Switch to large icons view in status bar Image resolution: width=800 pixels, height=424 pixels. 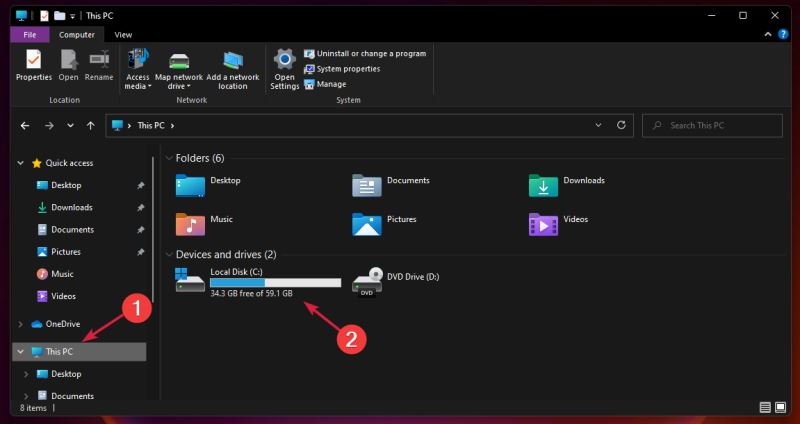click(781, 408)
